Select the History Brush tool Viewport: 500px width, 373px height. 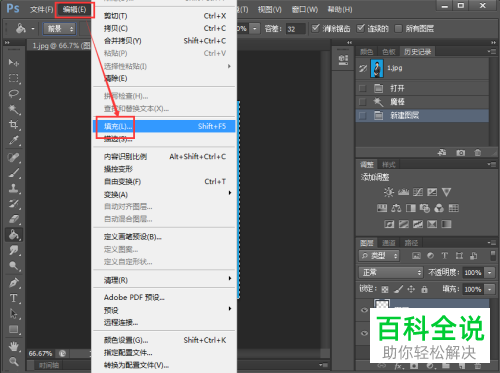pos(14,204)
